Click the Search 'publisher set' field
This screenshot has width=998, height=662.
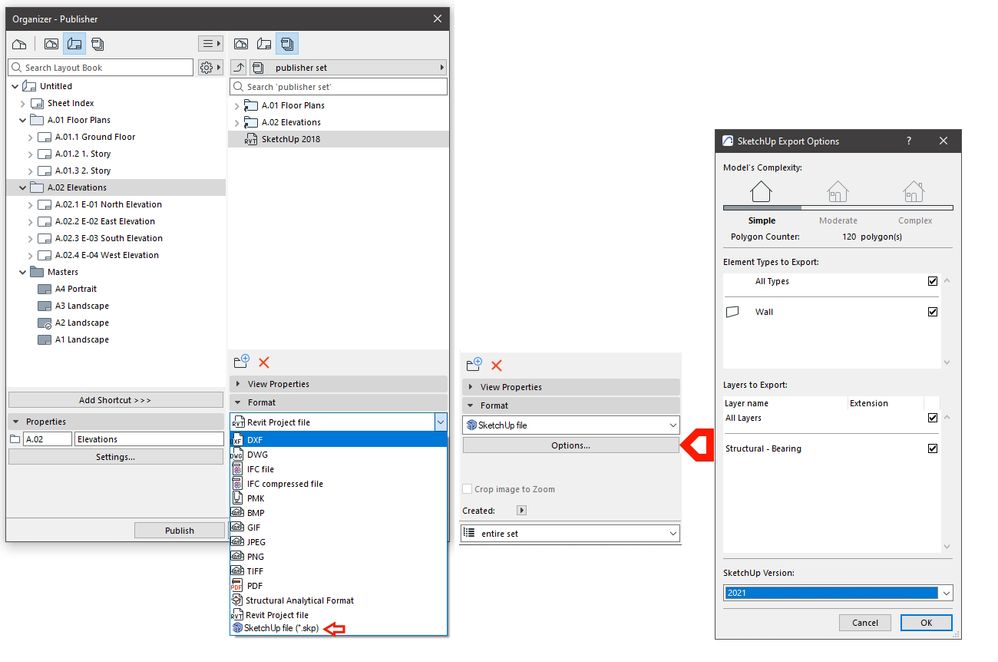[x=339, y=87]
